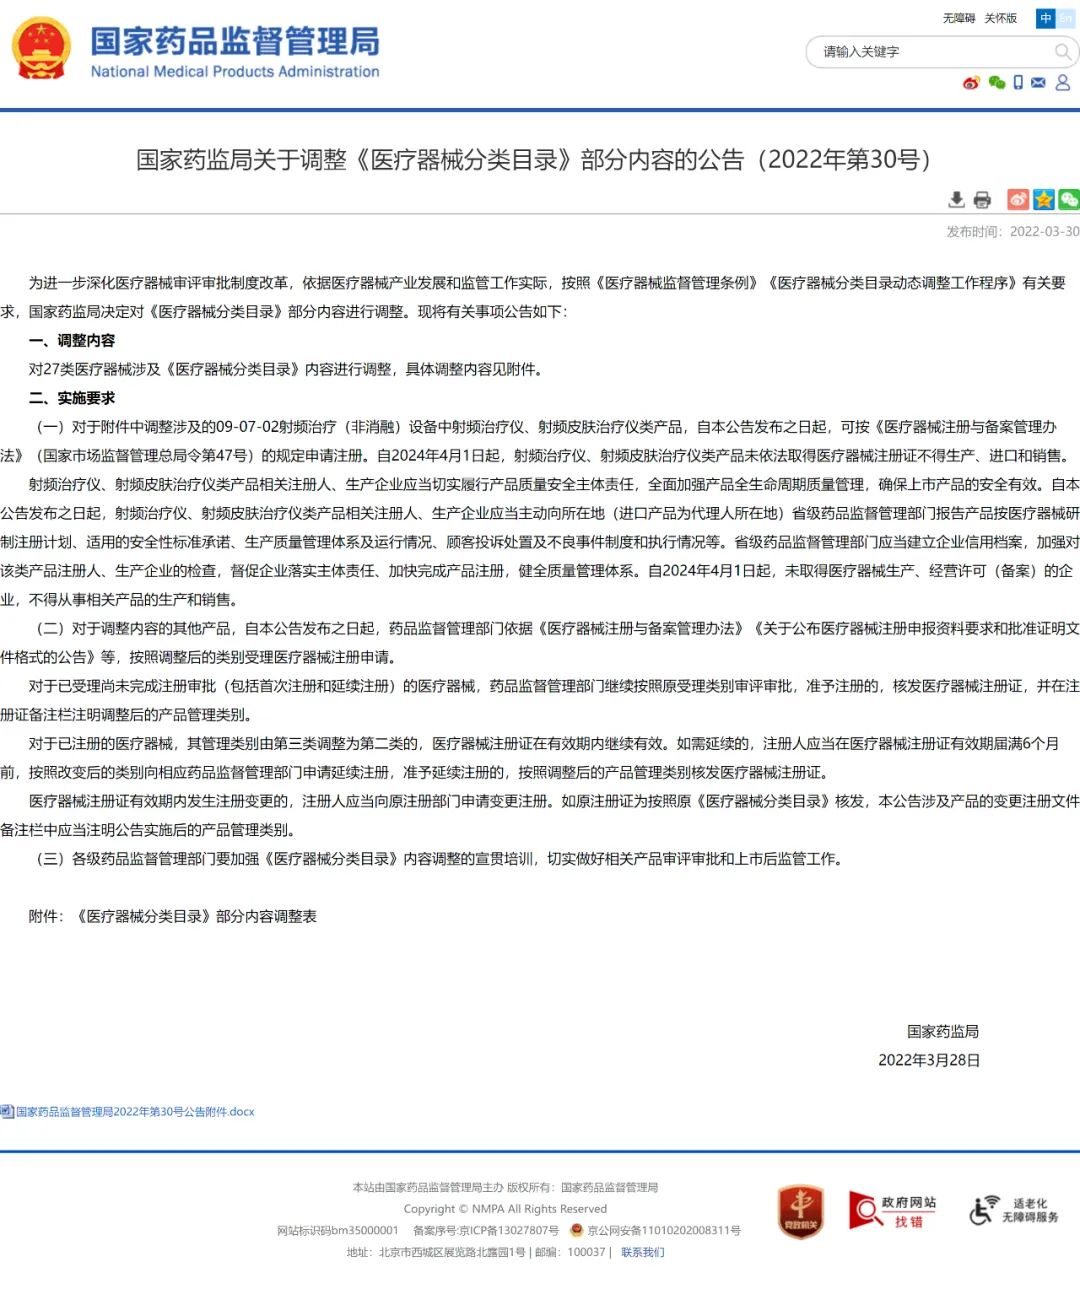Open the 京公网安备11010202008311号 link

point(664,1231)
